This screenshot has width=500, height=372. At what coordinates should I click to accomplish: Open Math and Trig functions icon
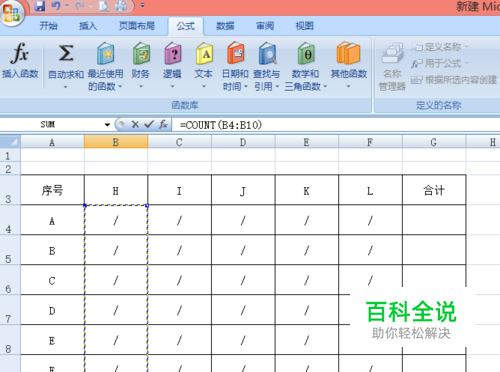(306, 53)
